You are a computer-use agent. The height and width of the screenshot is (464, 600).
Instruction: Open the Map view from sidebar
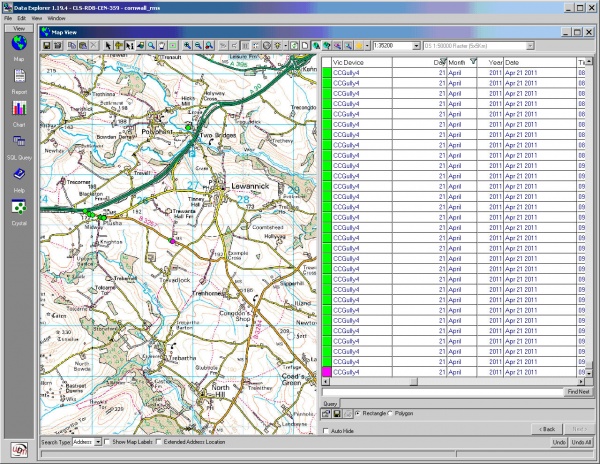pos(18,45)
